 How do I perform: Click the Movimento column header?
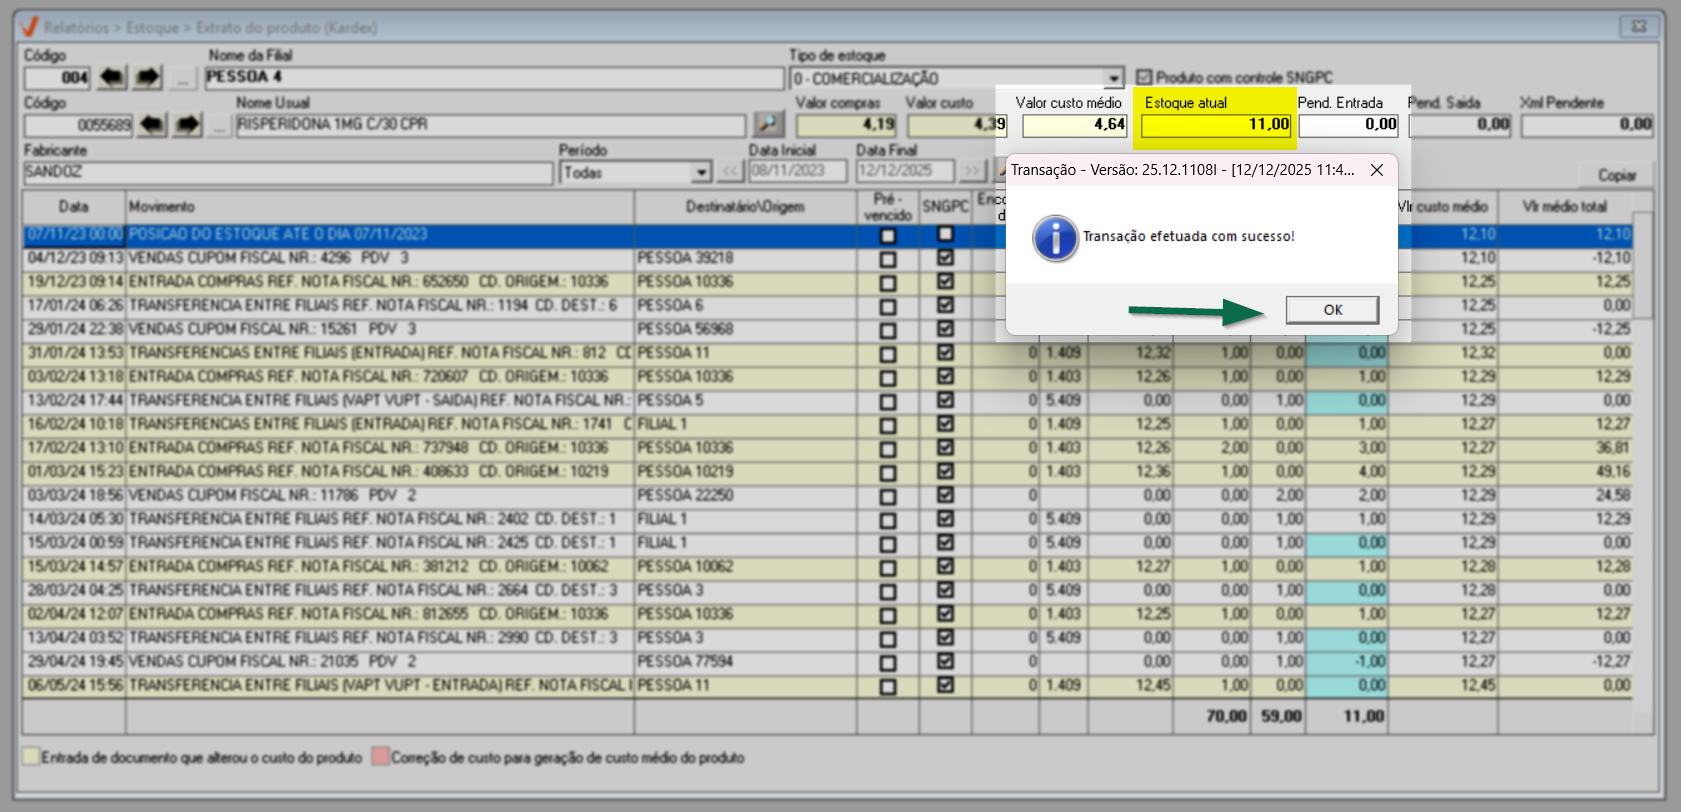[379, 207]
